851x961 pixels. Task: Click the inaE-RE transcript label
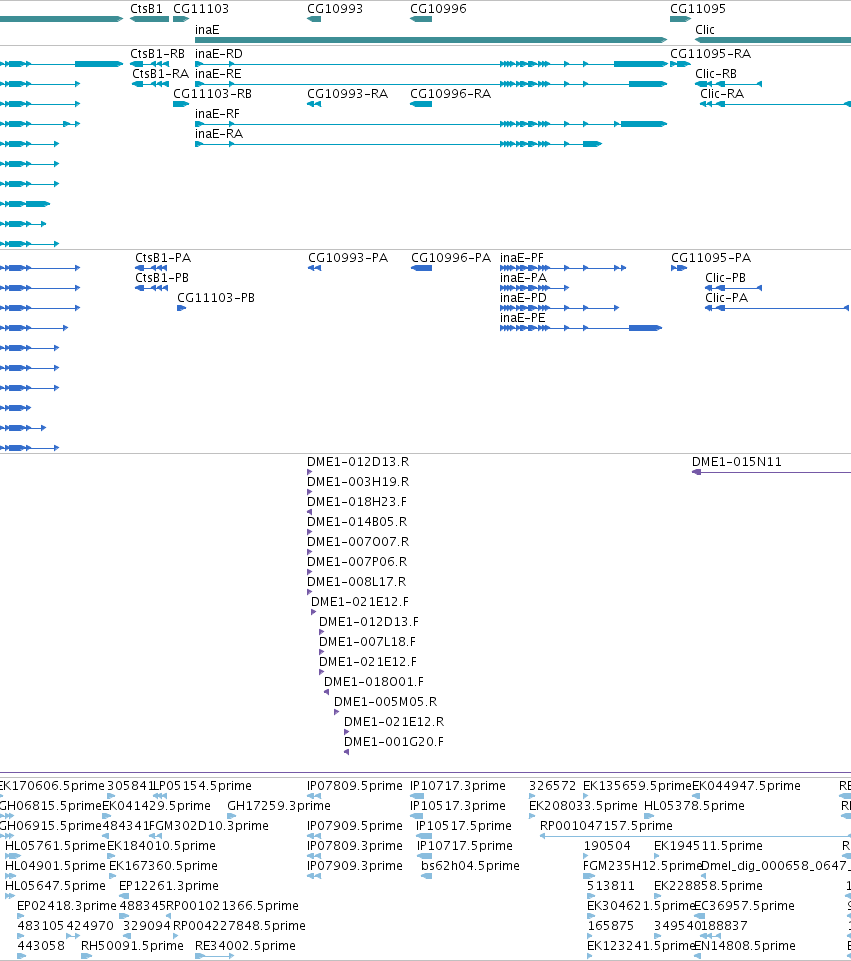tap(218, 74)
